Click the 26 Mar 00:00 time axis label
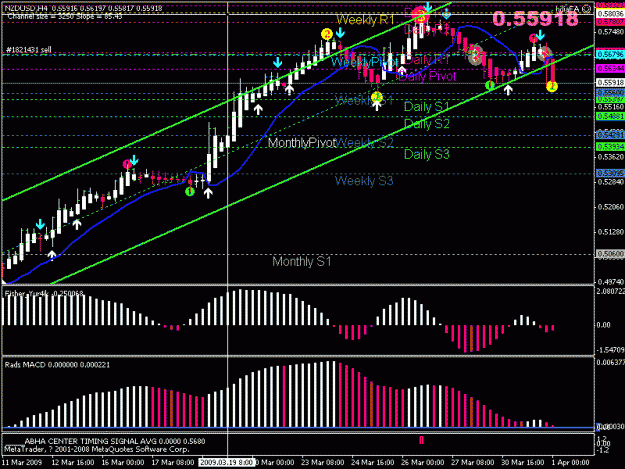The height and width of the screenshot is (469, 625). (423, 462)
